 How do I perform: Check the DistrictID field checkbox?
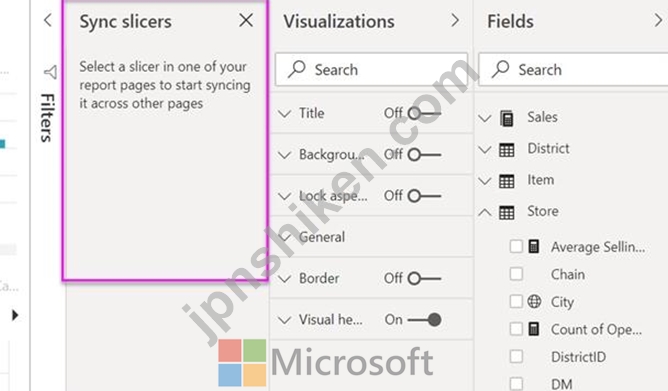tap(516, 356)
